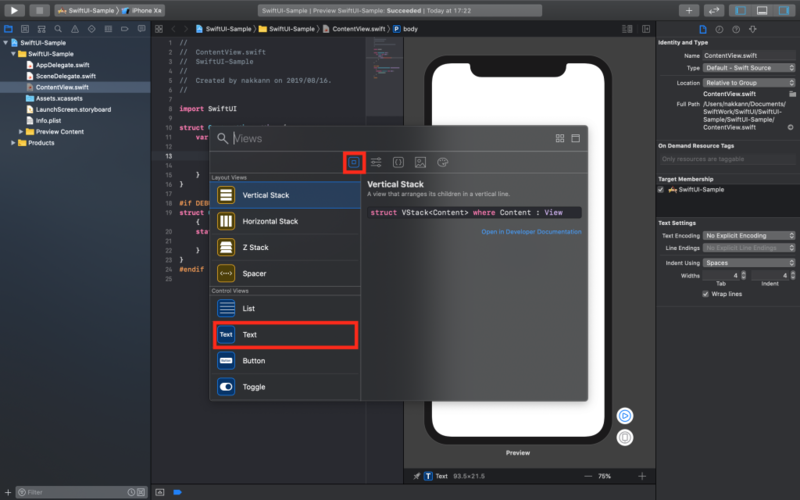Open the Breakpoint navigator
Screen dimensions: 800x500
coord(124,29)
